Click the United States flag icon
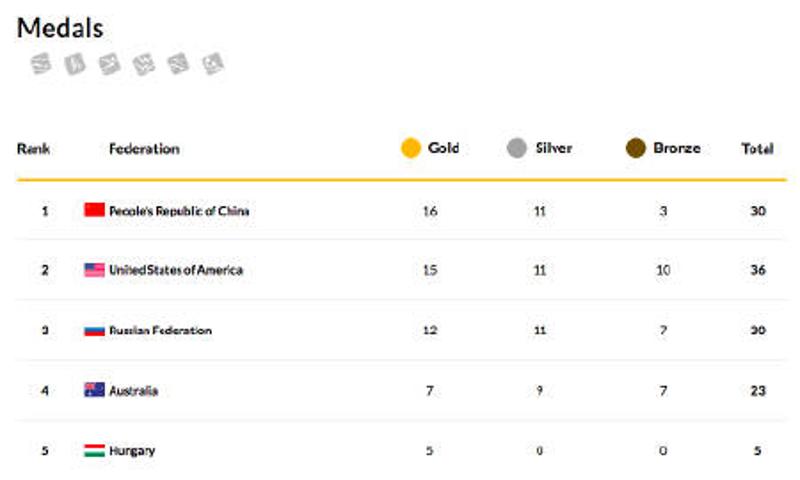Screen dimensions: 800x480 94,270
